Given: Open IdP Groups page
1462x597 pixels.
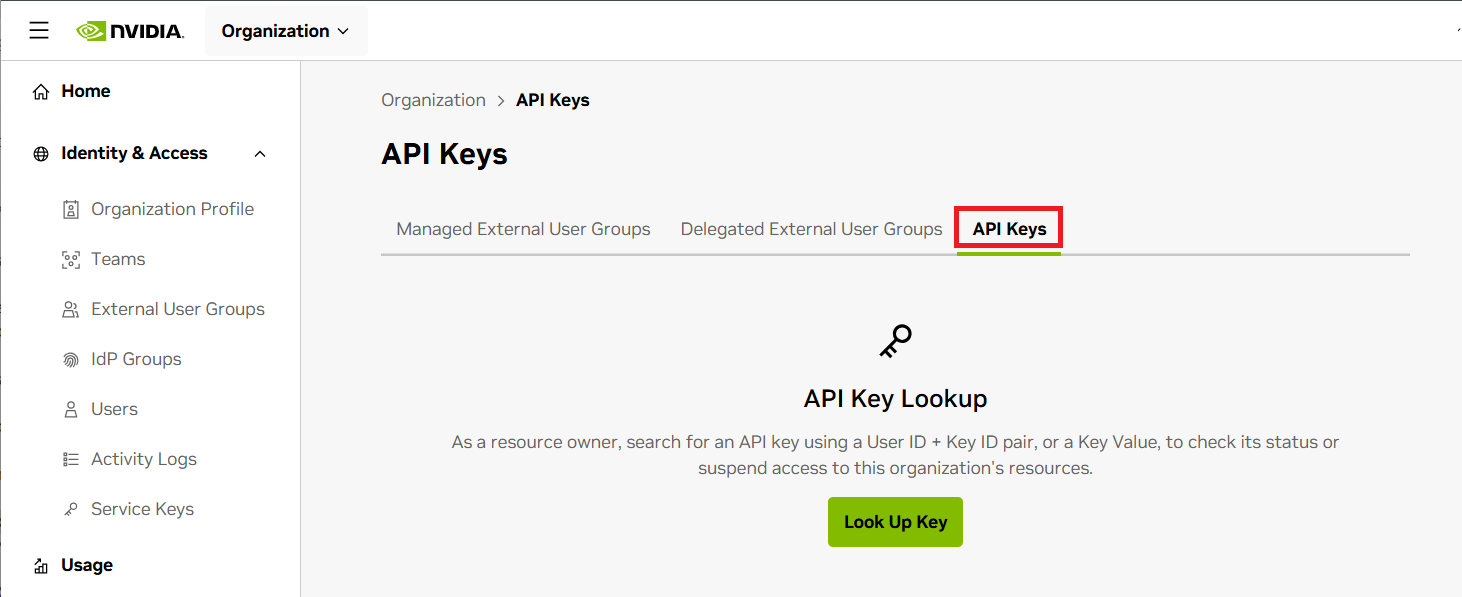Looking at the screenshot, I should (x=136, y=359).
